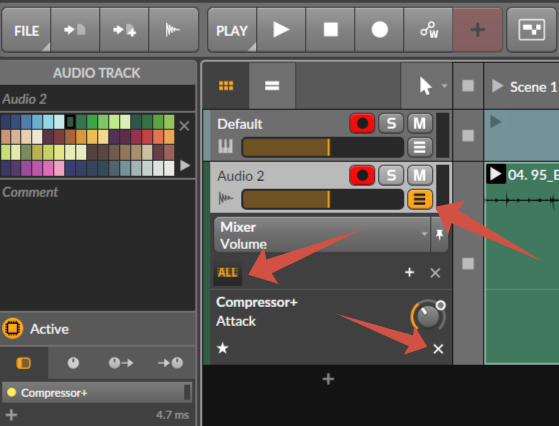Click the audio waveform icon on Audio 2
559x426 pixels.
click(x=225, y=198)
